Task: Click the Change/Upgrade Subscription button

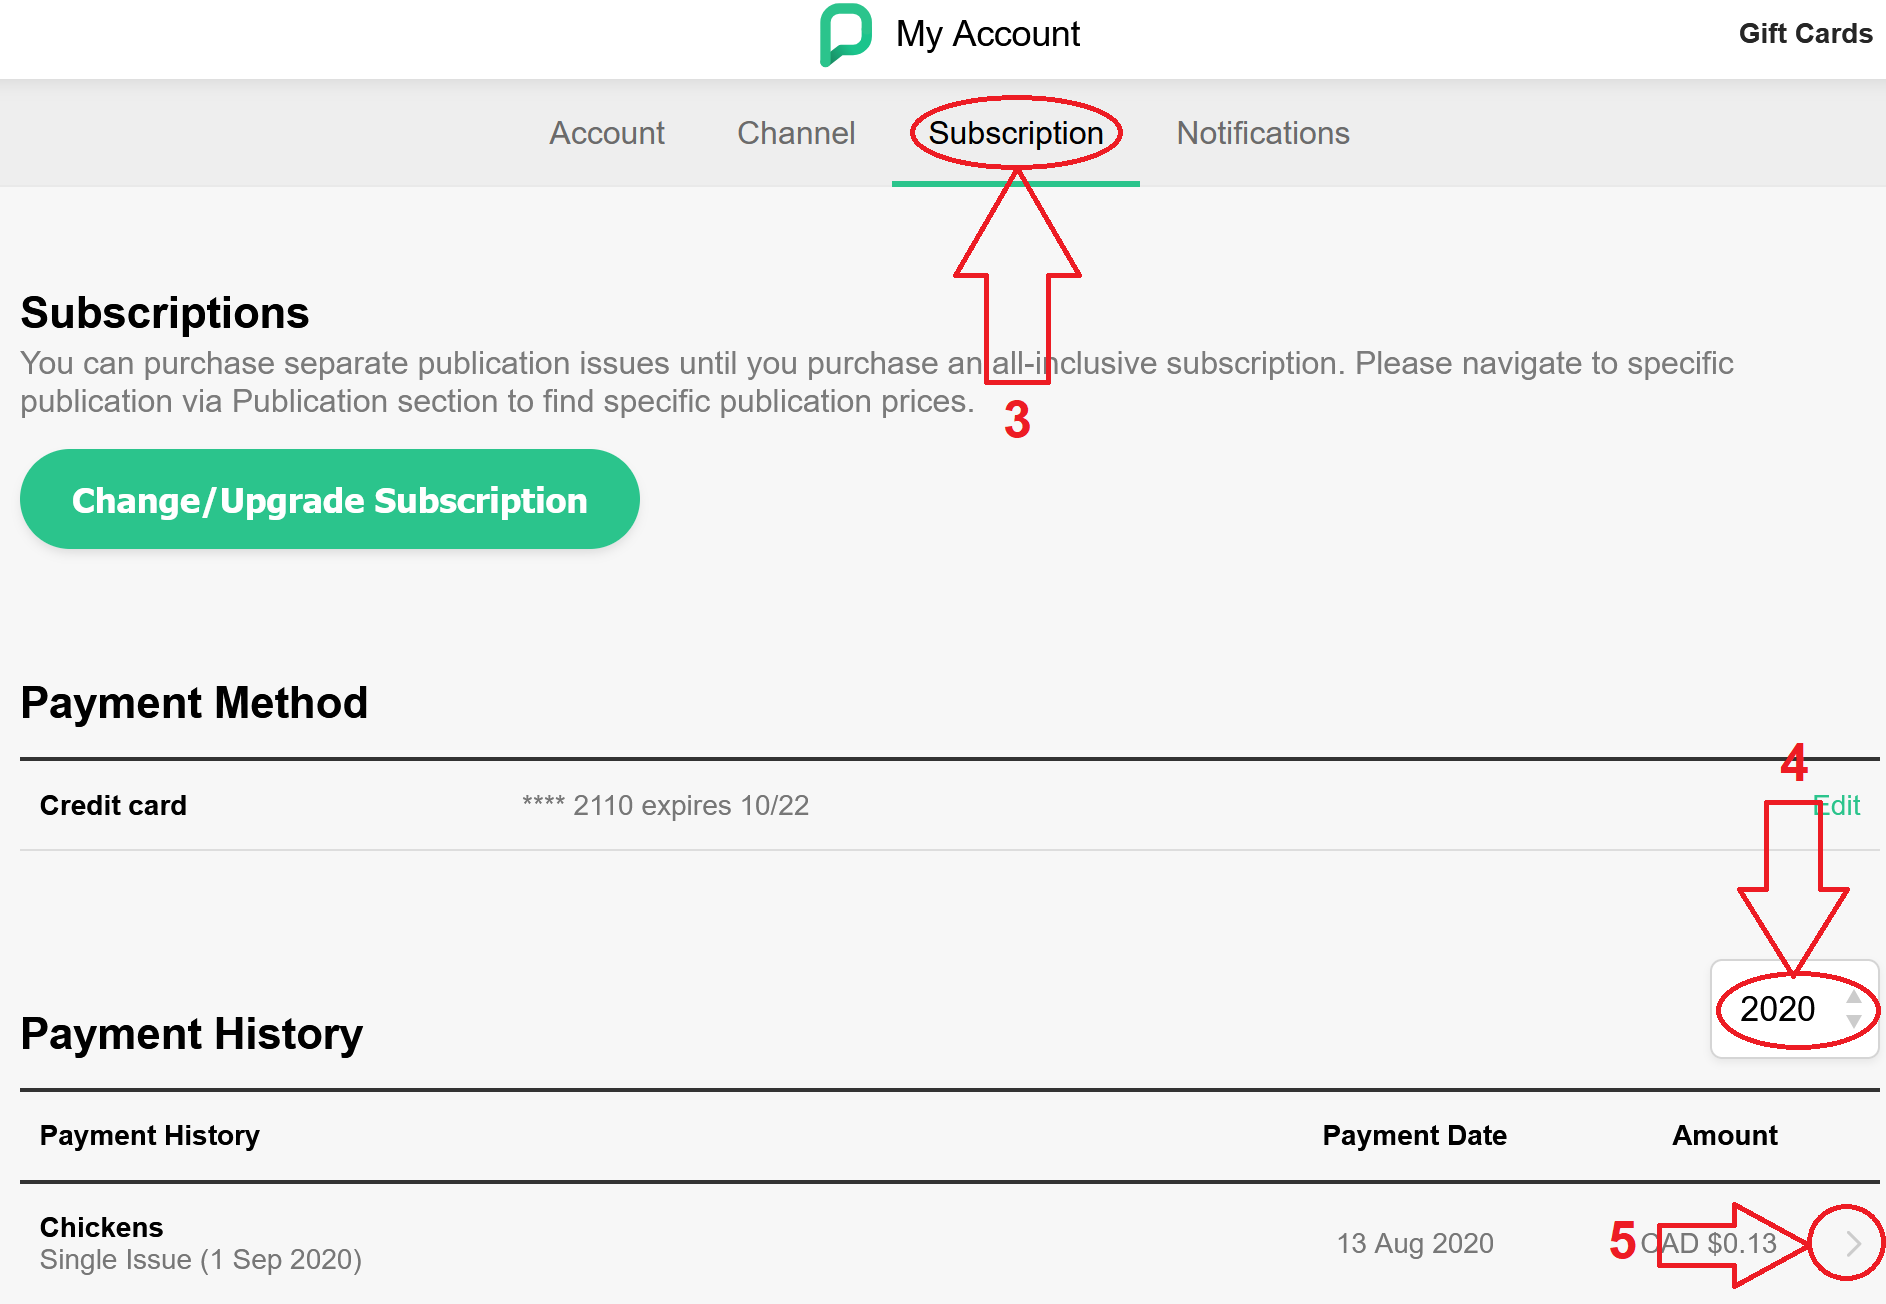Action: click(x=330, y=499)
